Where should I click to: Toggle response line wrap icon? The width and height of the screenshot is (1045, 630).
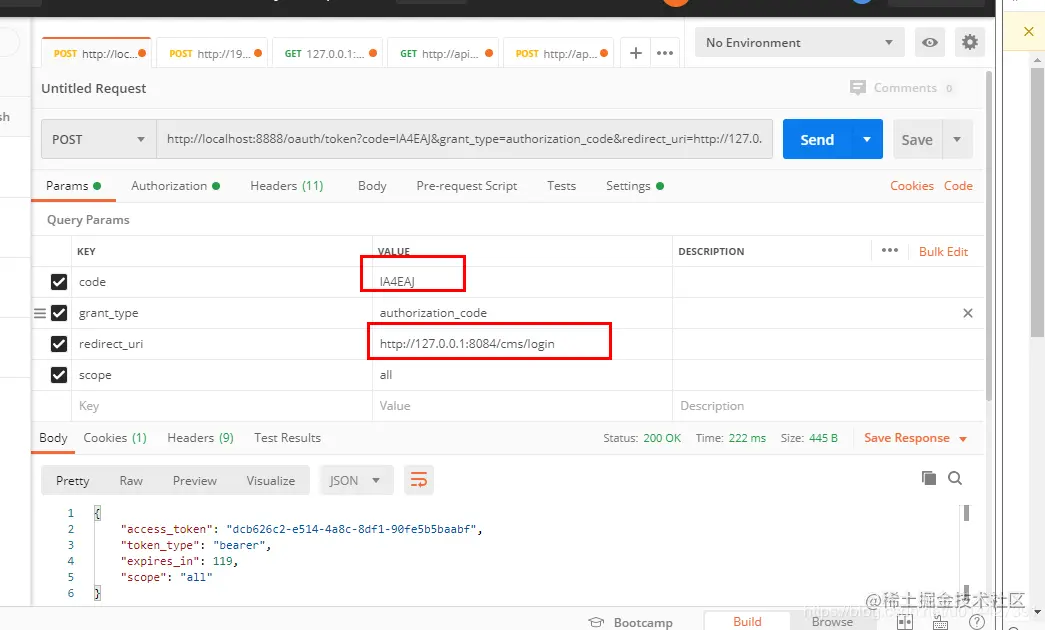pos(419,480)
